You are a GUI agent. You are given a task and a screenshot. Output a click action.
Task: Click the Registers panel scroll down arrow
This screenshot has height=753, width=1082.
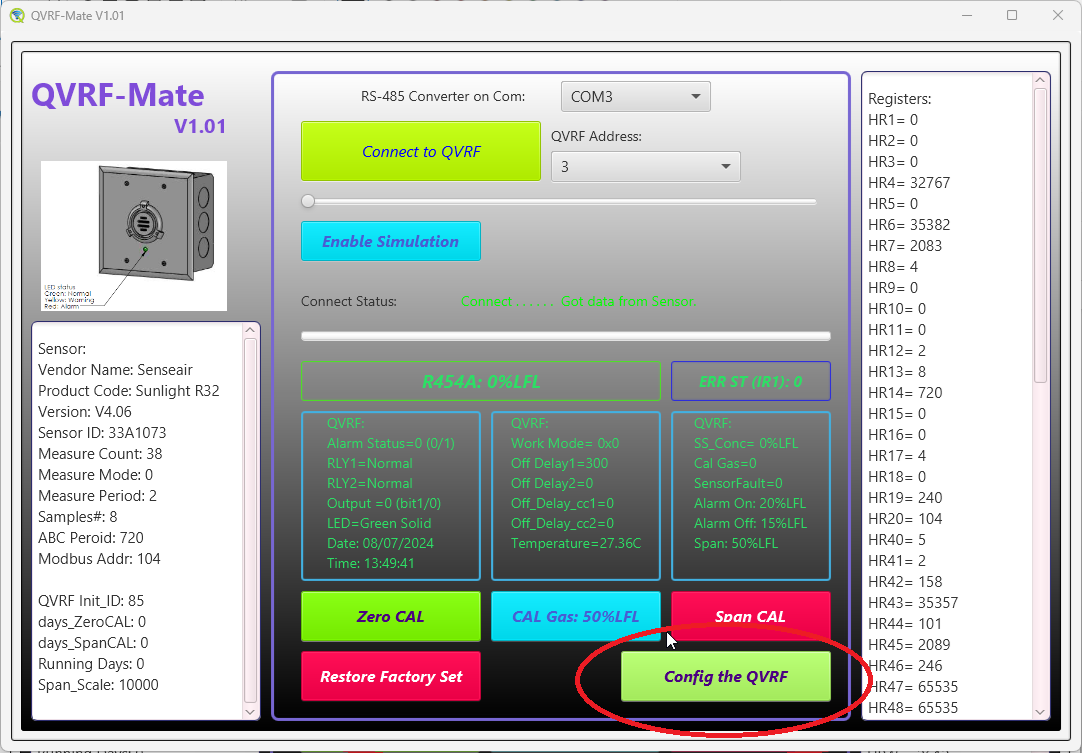(x=1041, y=712)
